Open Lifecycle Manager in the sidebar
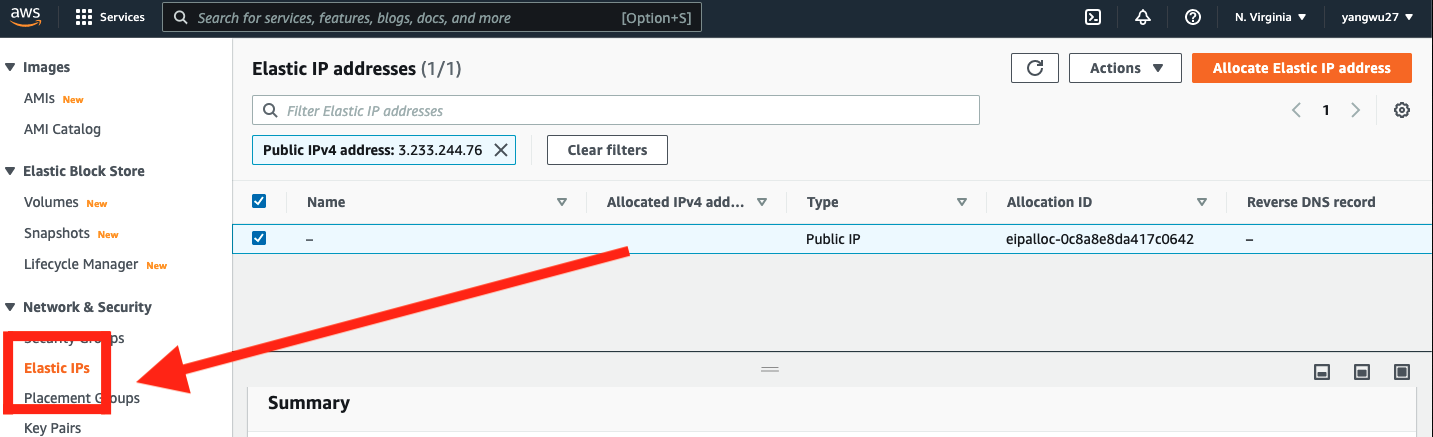Viewport: 1433px width, 437px height. pos(81,264)
